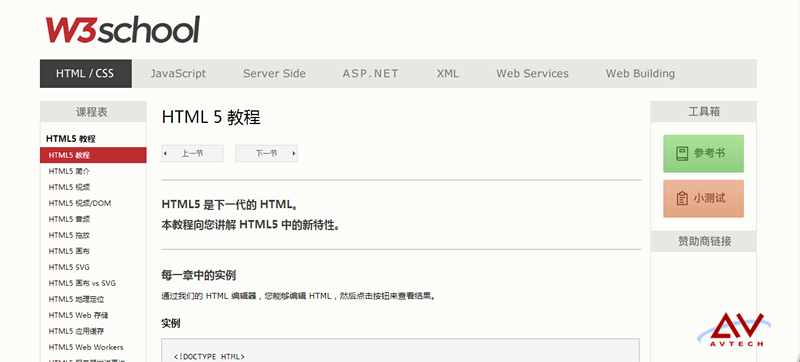
Task: Go to the XML tab
Action: (x=447, y=73)
